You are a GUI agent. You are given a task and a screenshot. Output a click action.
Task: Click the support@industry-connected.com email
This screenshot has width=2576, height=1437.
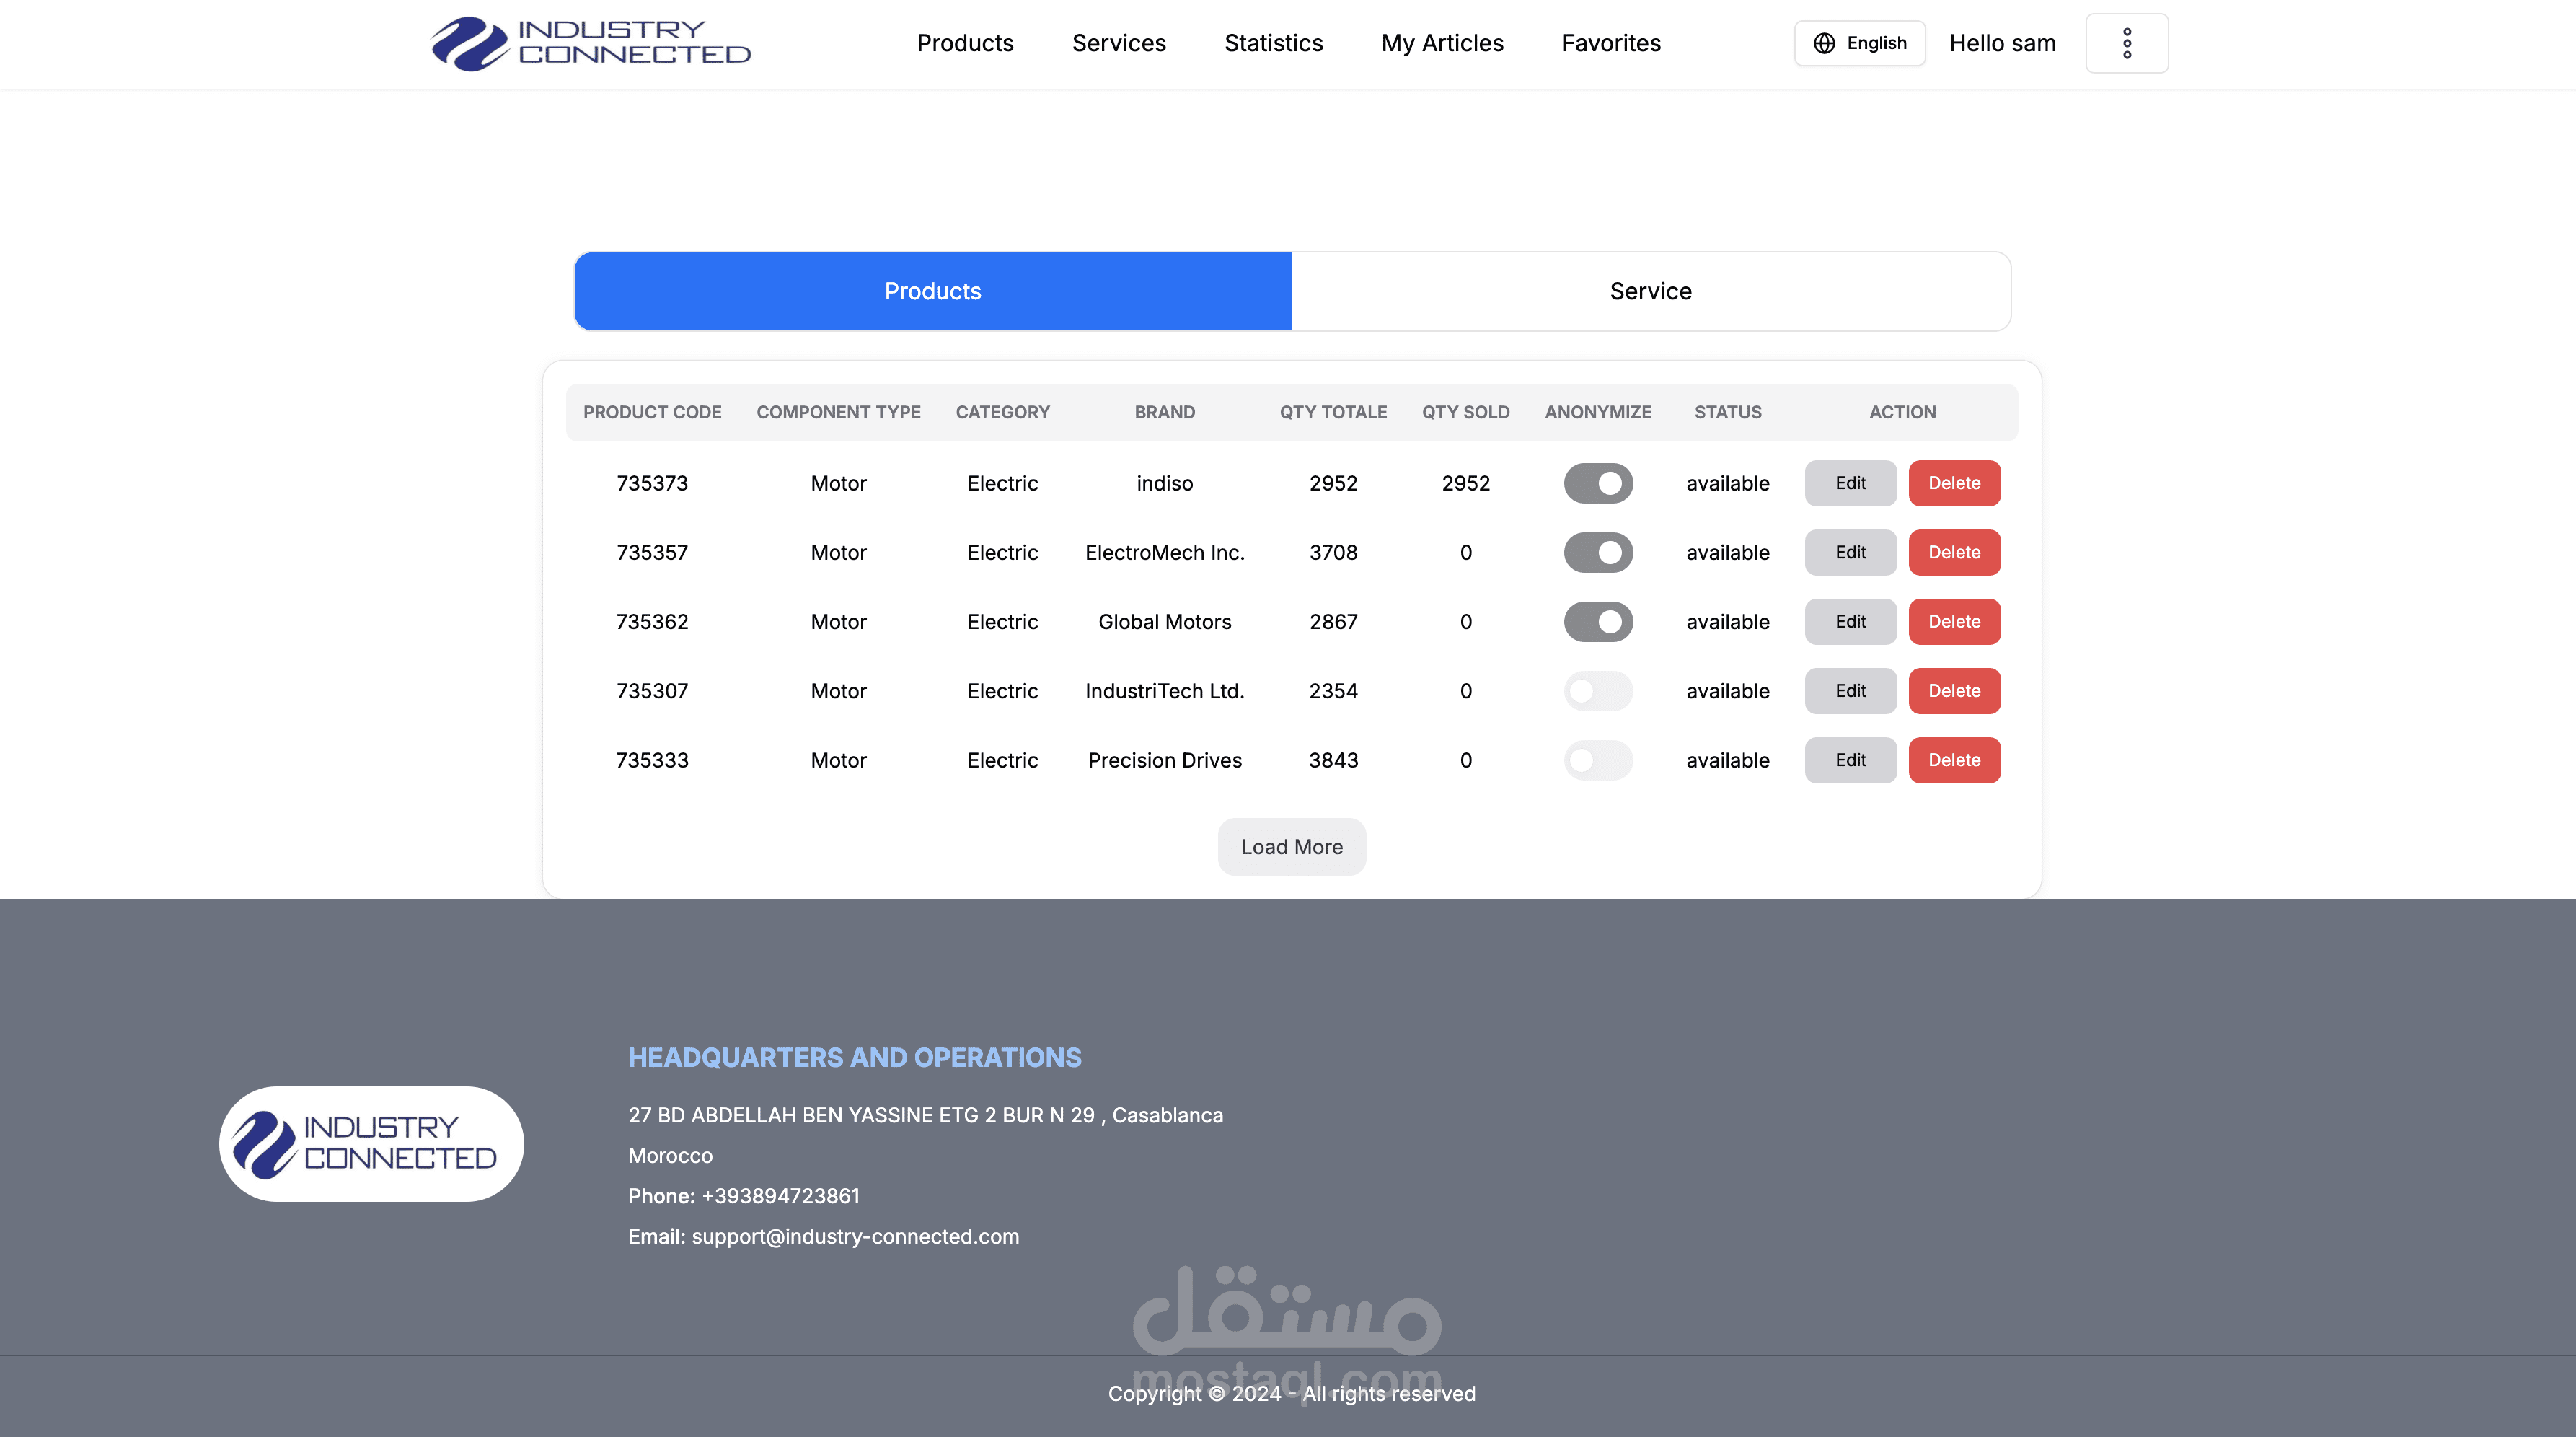855,1236
